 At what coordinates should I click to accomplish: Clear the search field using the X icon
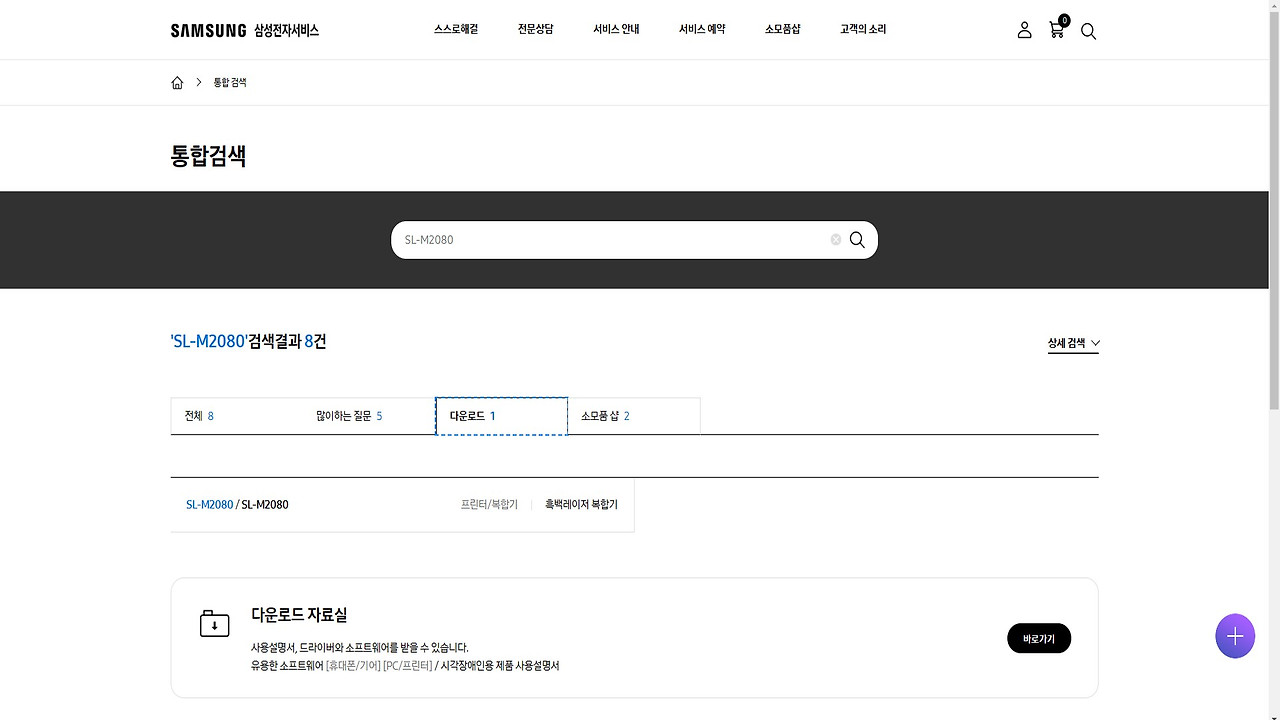click(835, 239)
